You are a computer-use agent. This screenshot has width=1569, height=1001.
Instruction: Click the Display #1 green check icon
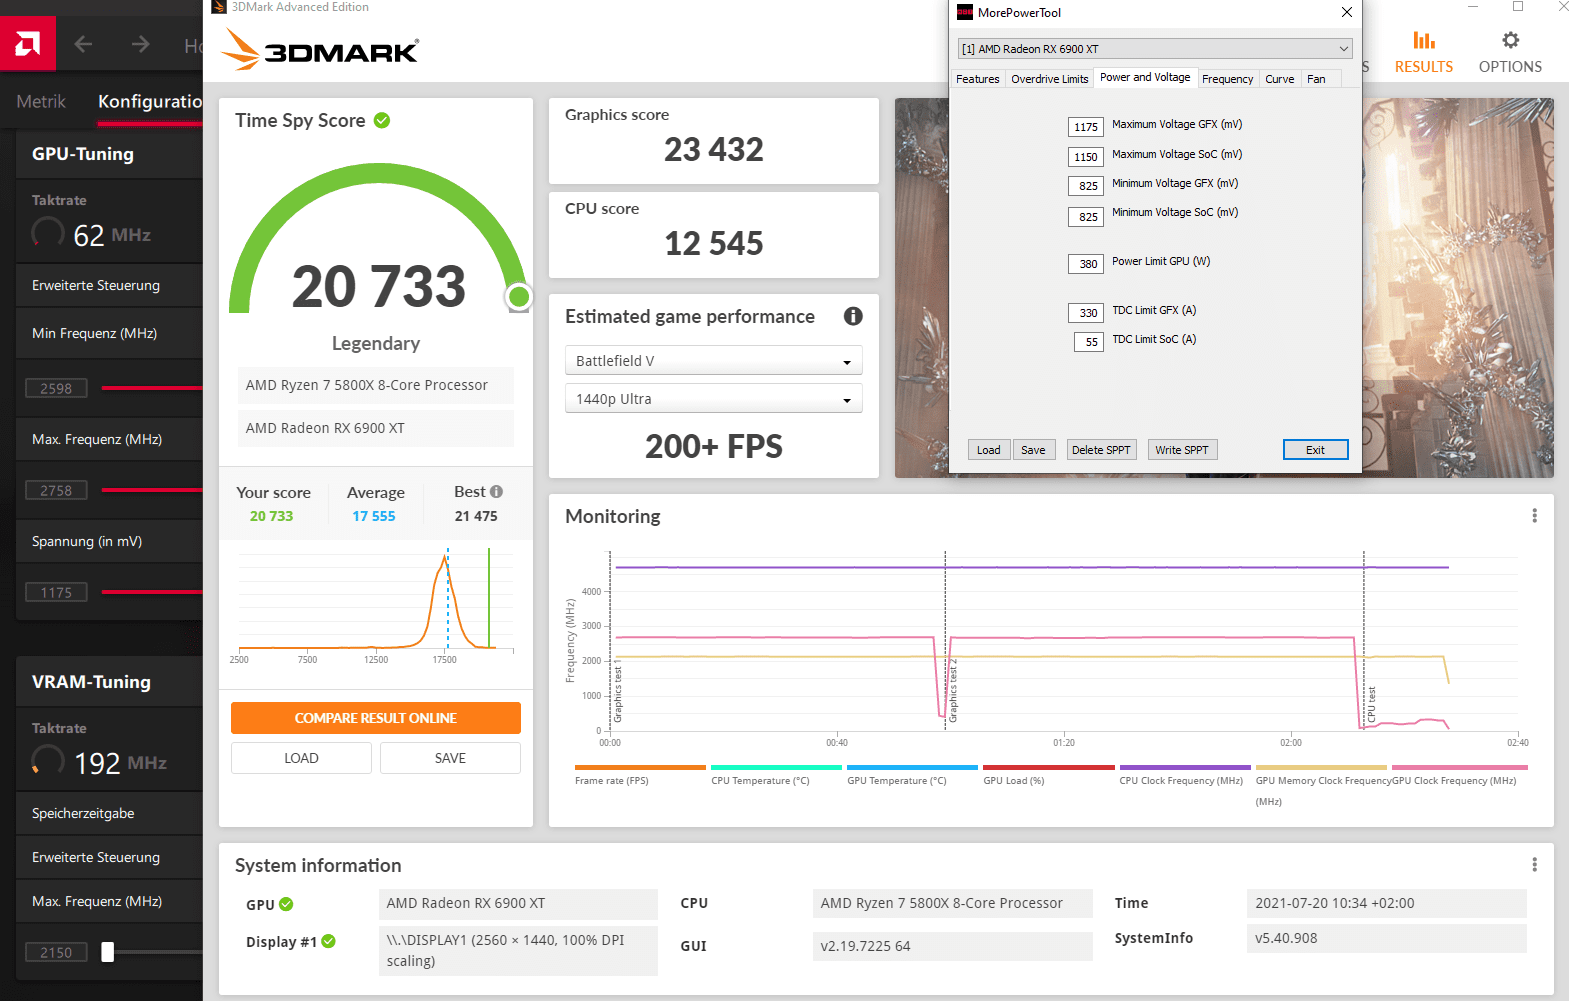tap(329, 941)
